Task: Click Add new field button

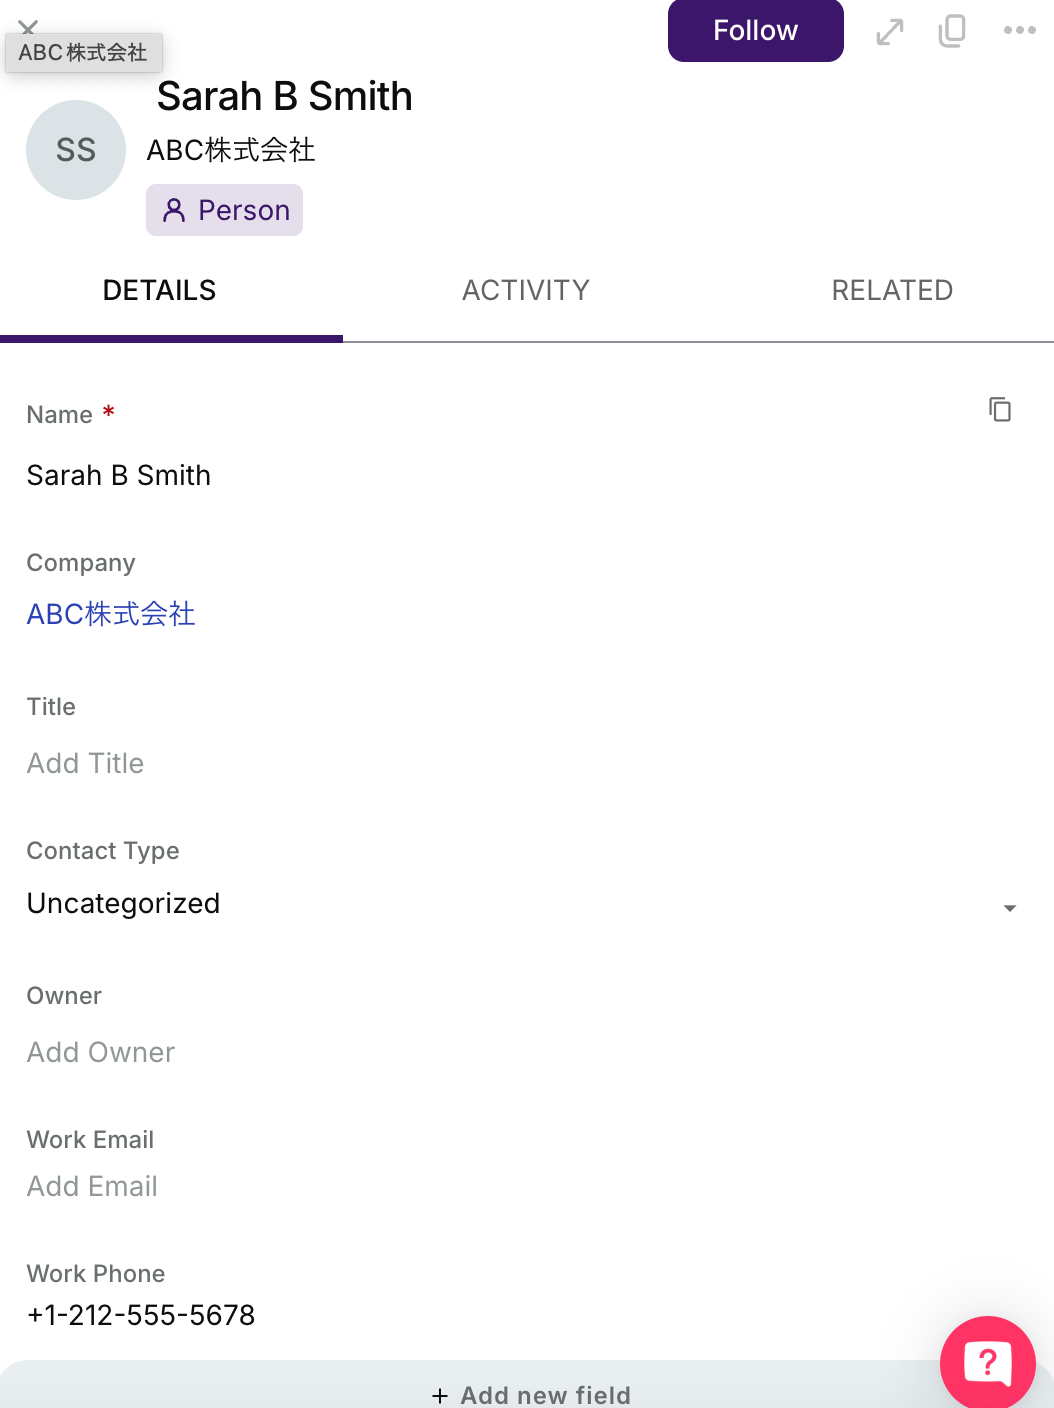Action: click(x=531, y=1394)
